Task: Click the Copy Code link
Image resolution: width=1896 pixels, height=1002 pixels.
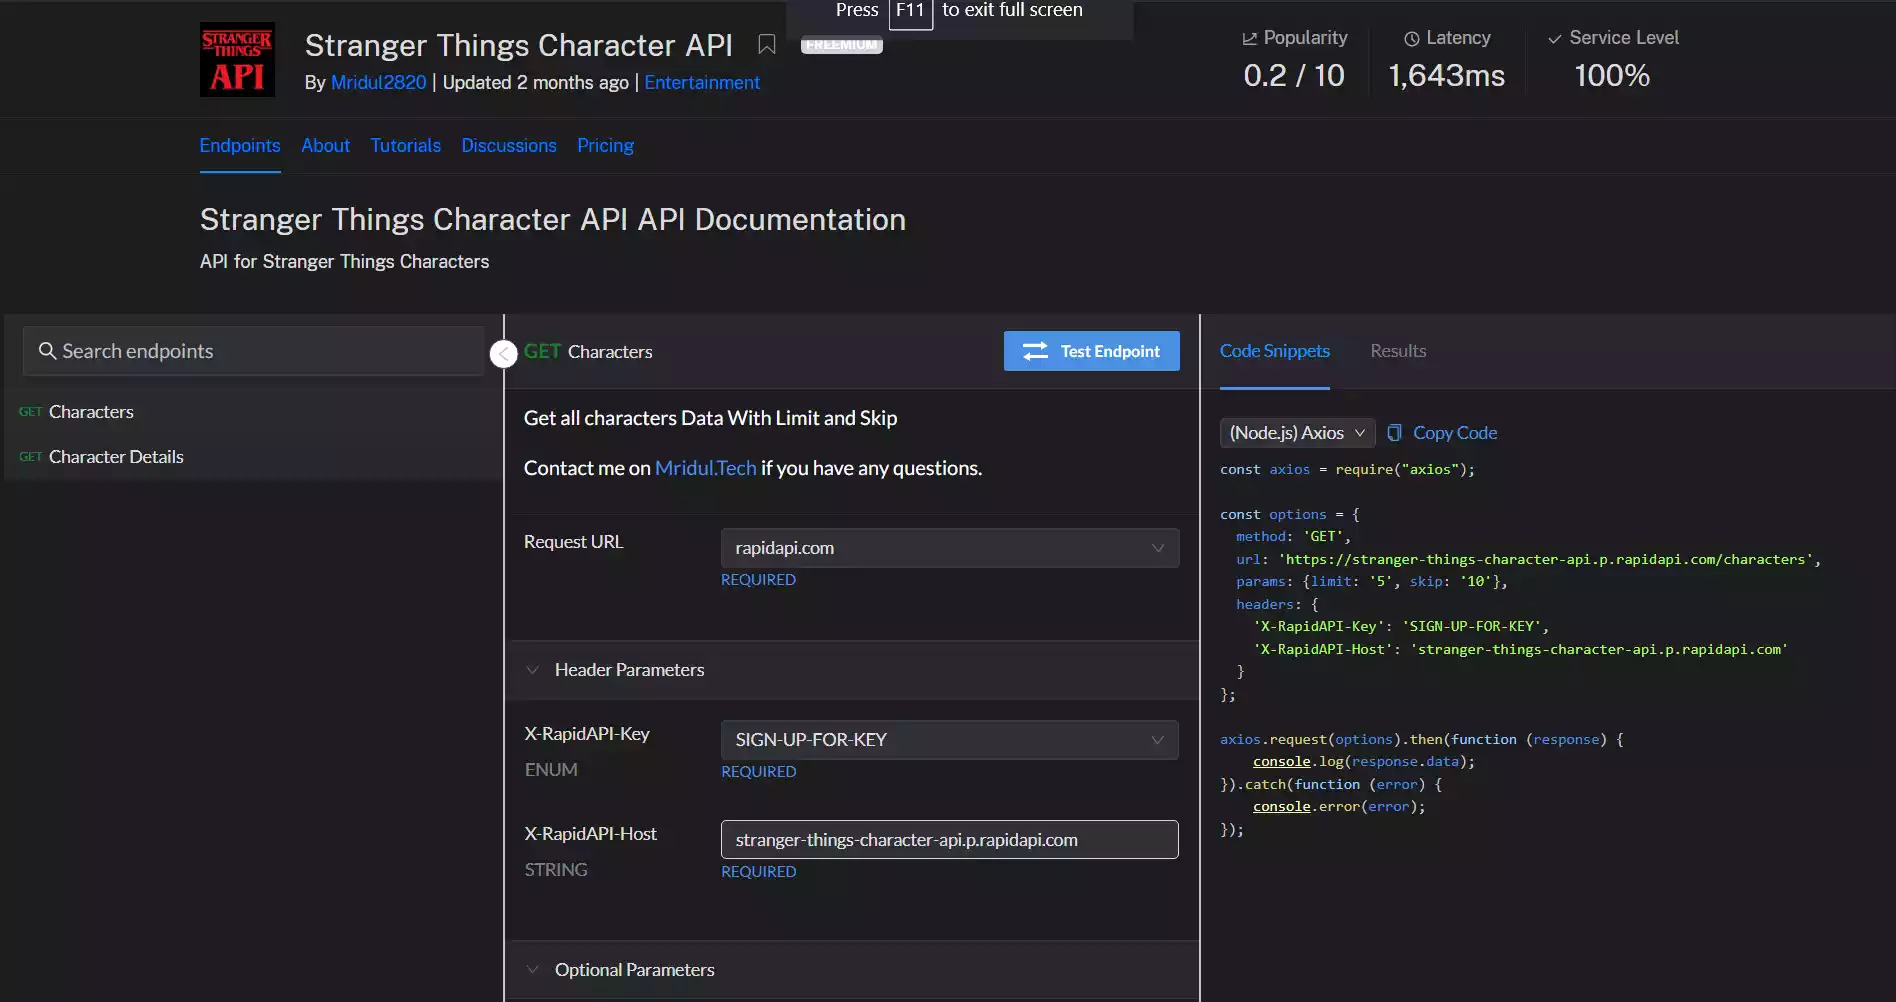Action: [1455, 433]
